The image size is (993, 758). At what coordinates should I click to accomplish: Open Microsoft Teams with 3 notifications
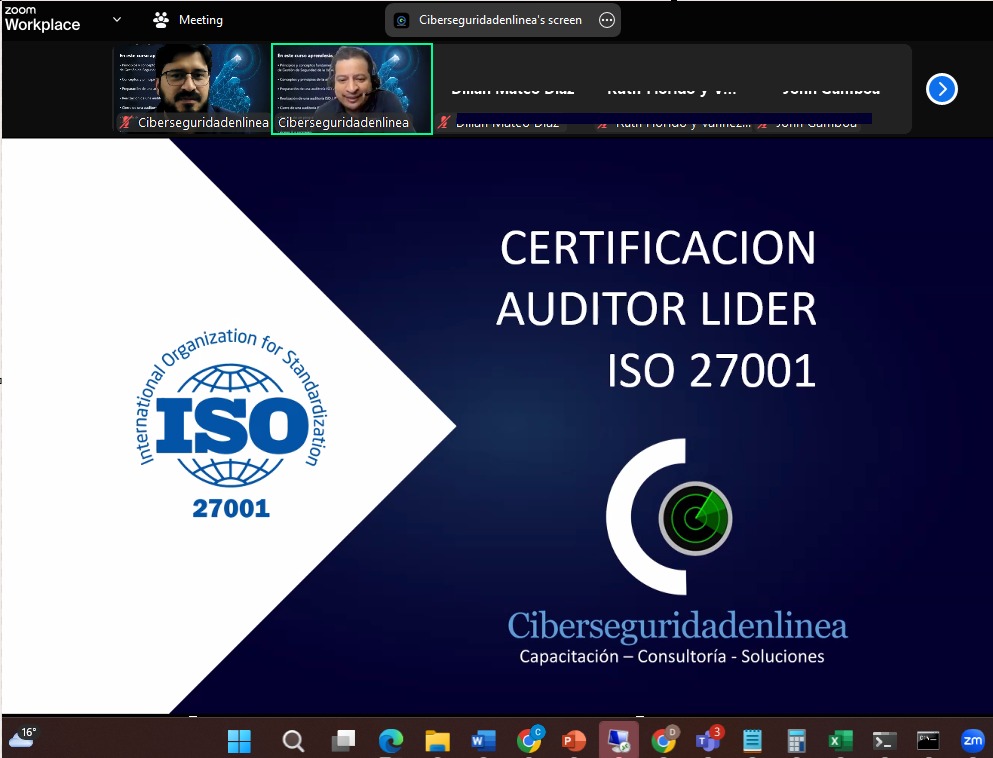(709, 739)
